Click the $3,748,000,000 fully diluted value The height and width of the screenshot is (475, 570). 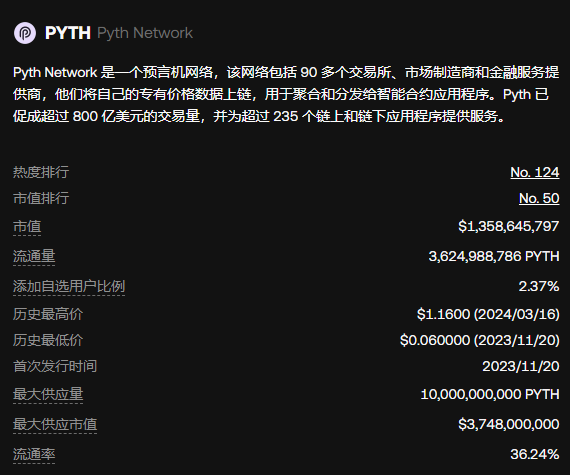[x=509, y=424]
